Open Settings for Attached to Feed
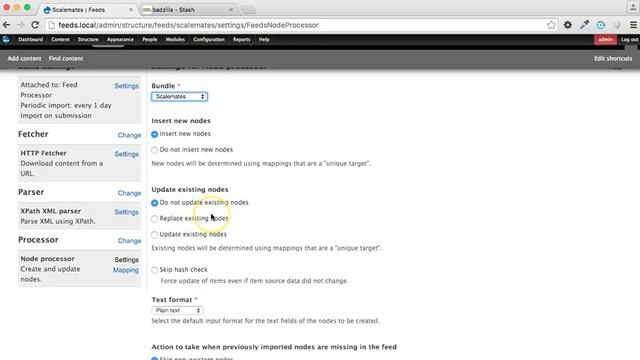 point(127,86)
